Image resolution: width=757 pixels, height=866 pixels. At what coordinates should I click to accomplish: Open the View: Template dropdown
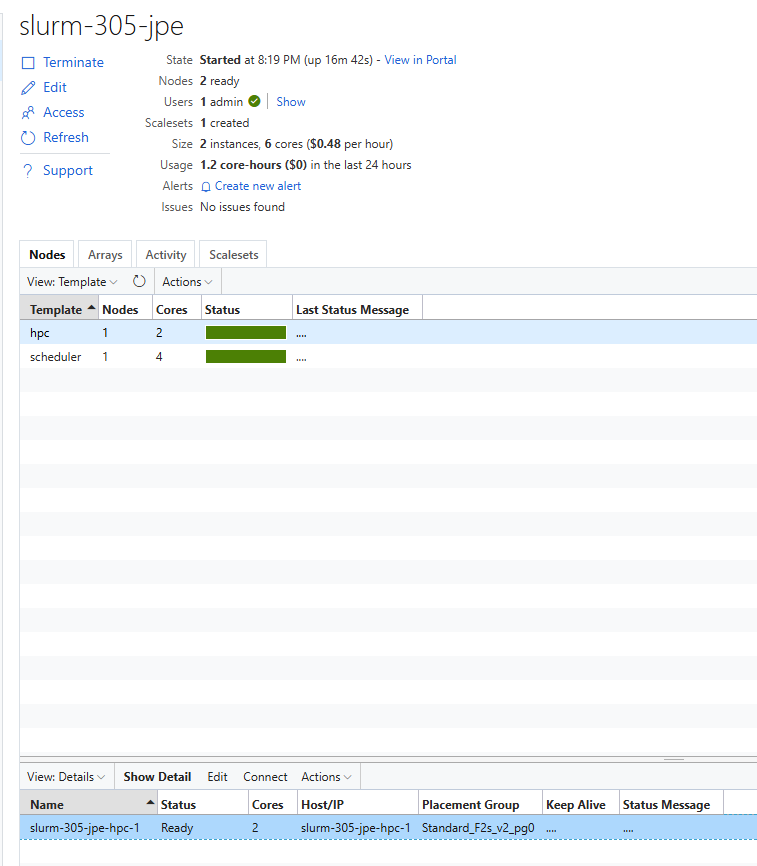click(x=72, y=282)
